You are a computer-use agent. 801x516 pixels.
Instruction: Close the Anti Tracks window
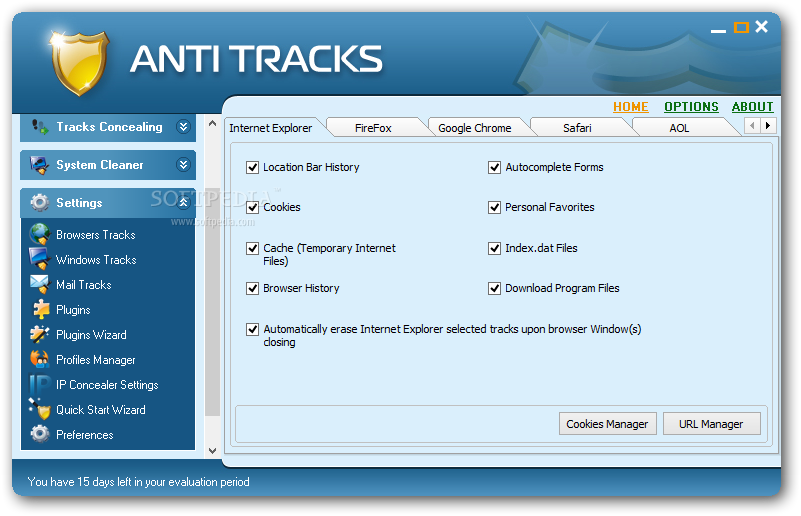[762, 27]
